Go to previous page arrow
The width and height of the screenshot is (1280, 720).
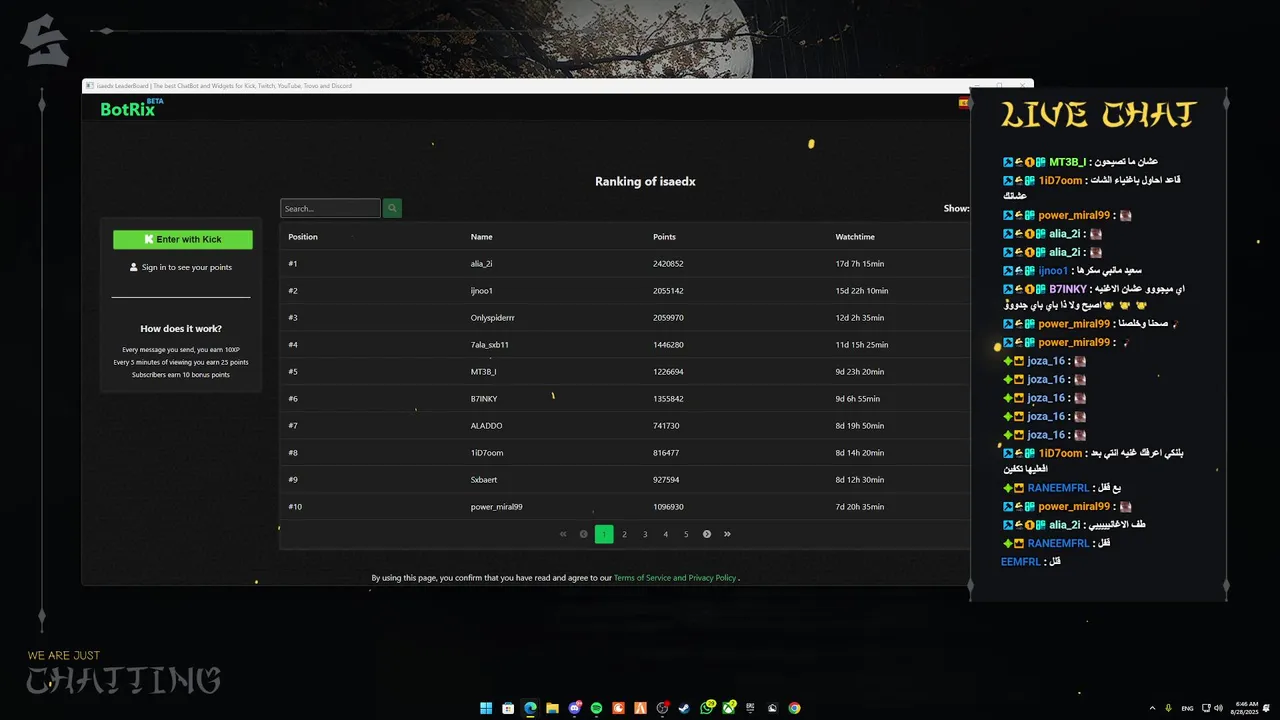coord(584,534)
